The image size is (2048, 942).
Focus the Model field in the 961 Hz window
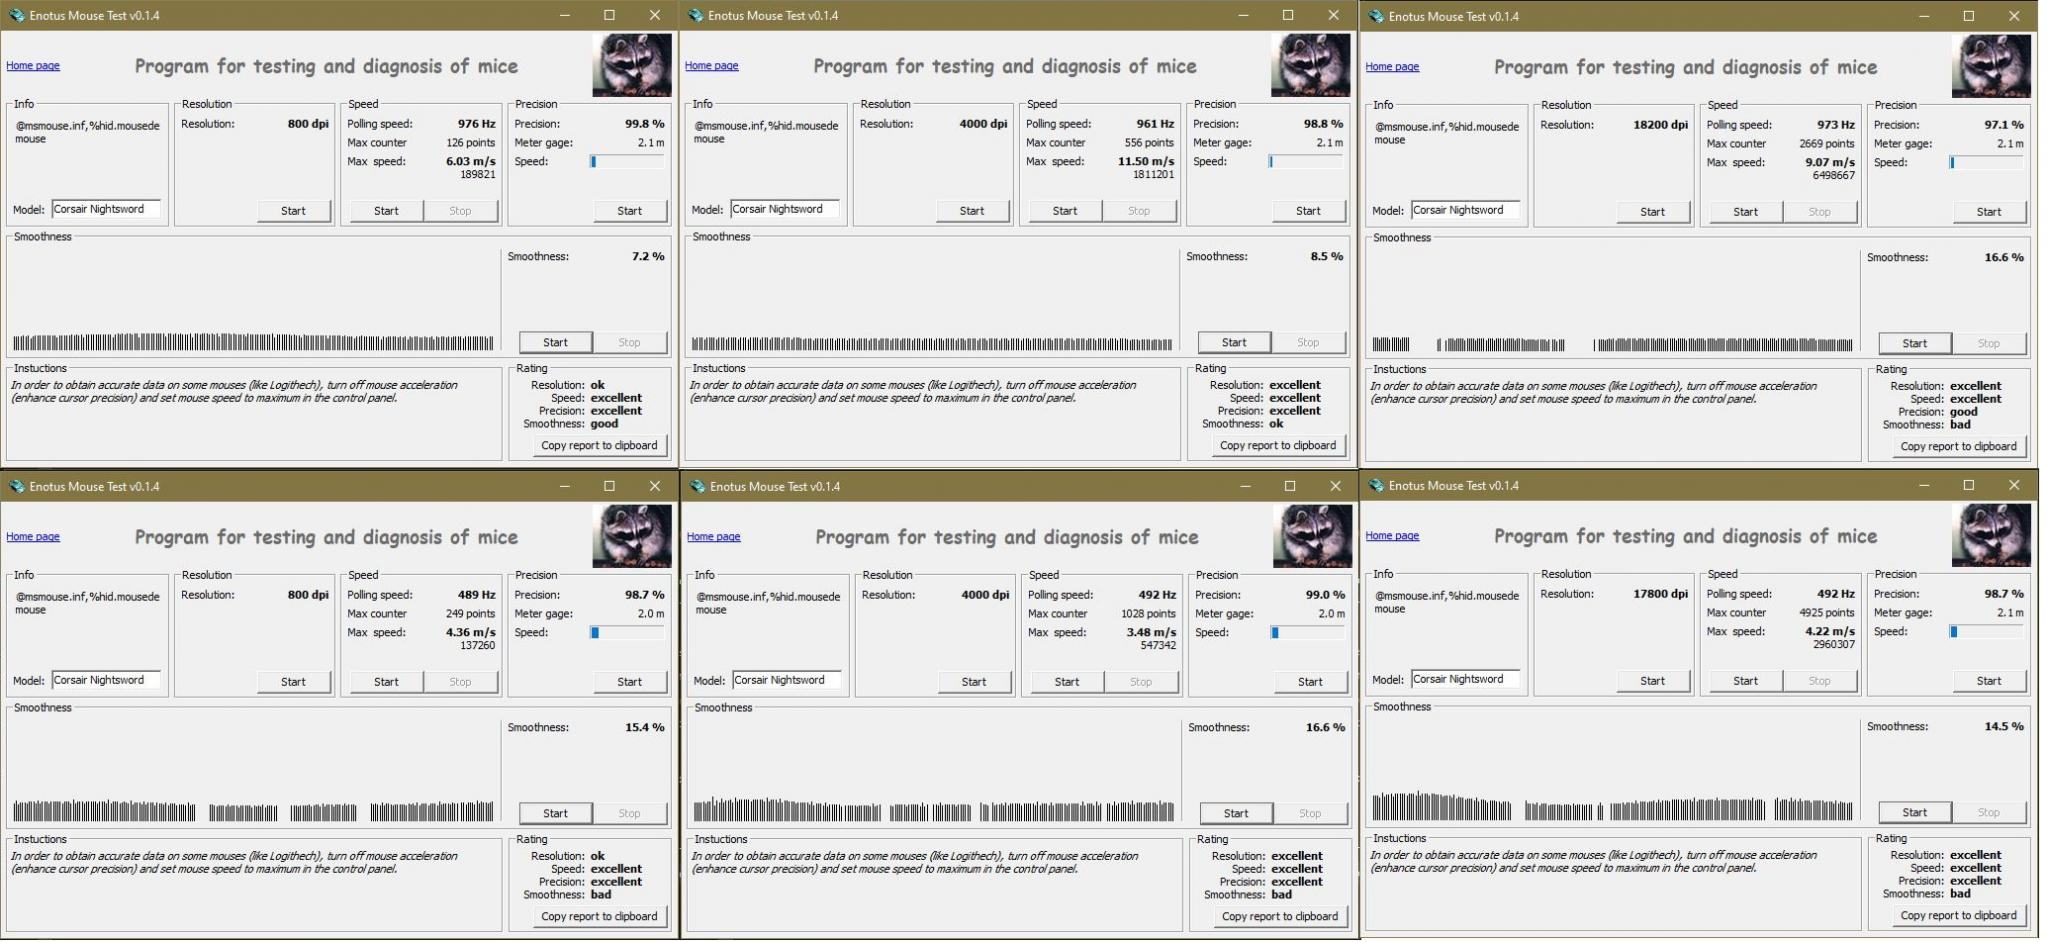(x=785, y=209)
